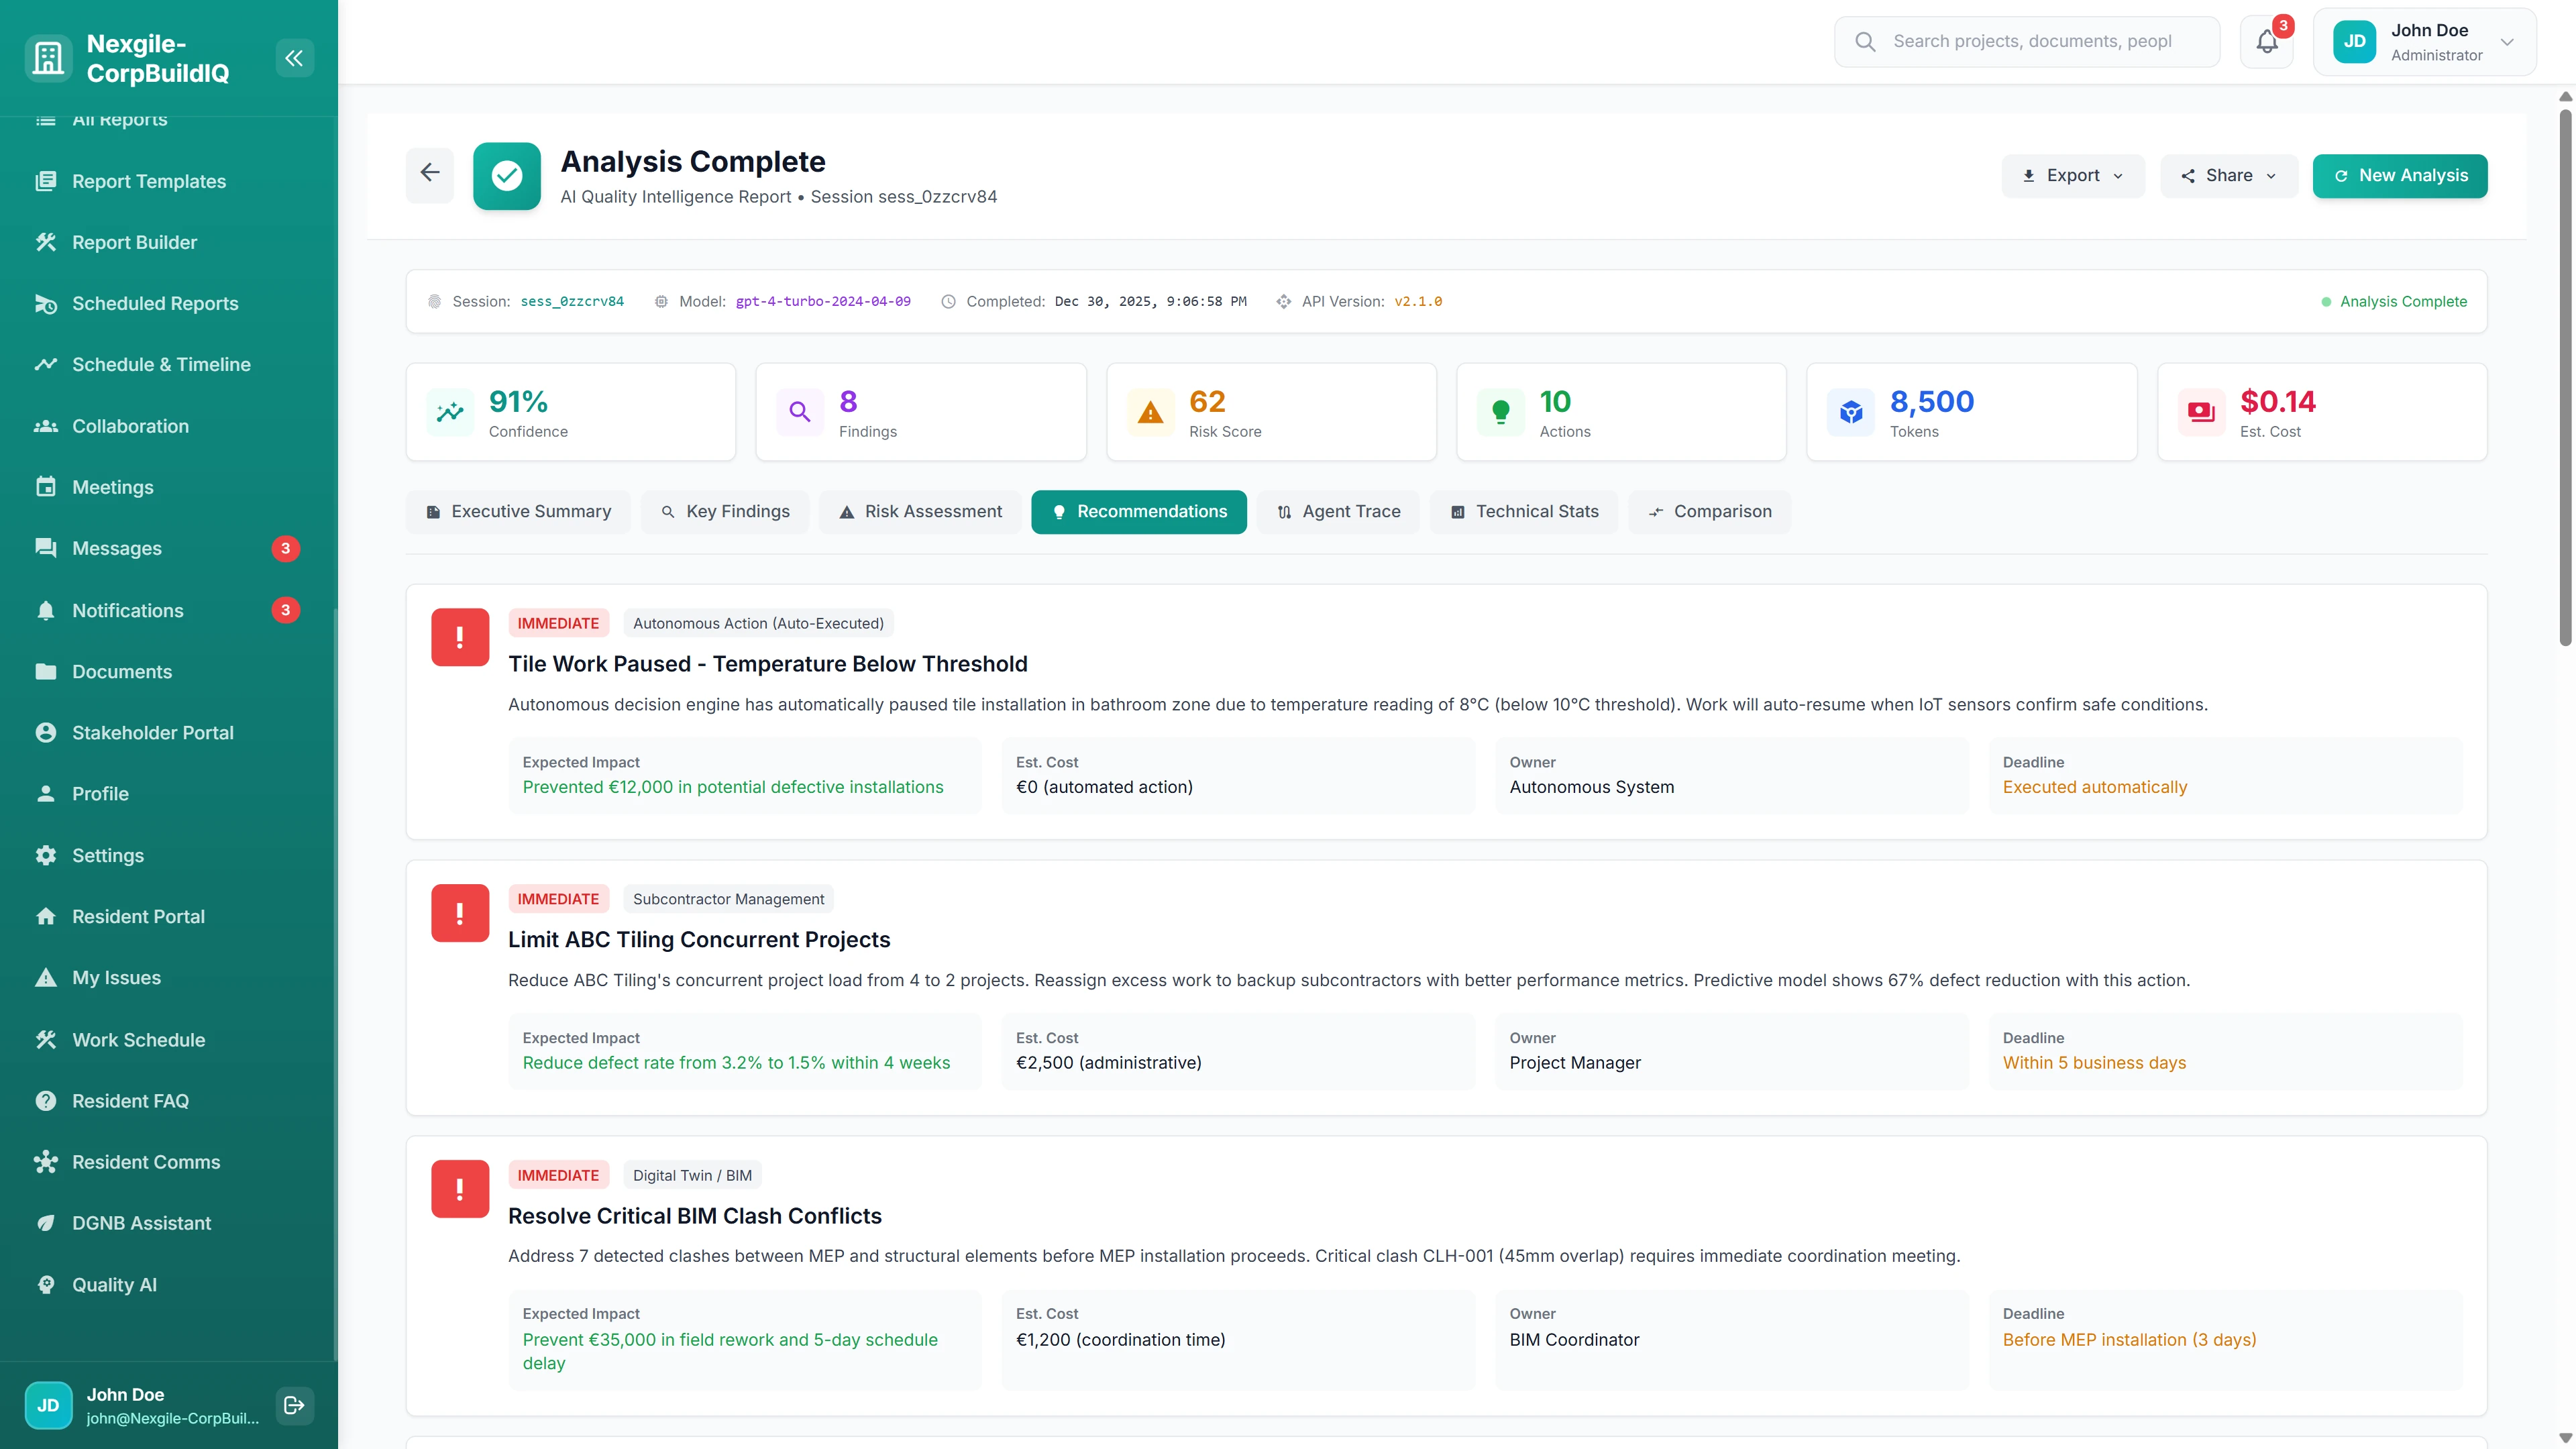Click the back arrow button
The image size is (2576, 1449).
(x=430, y=174)
